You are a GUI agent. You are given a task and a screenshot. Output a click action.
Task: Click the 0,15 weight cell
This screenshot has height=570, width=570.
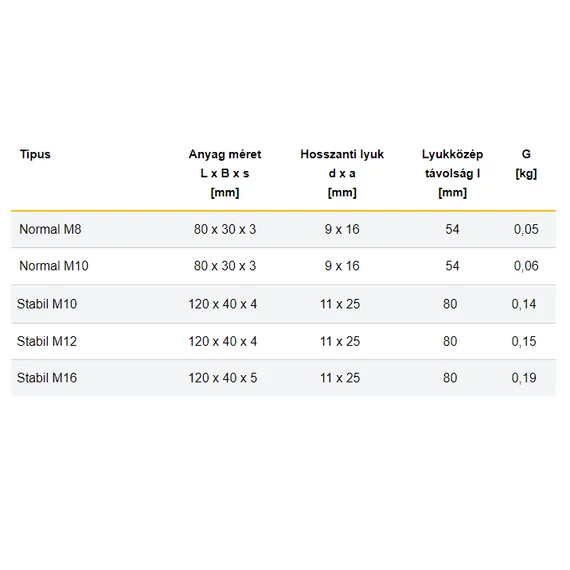tap(524, 341)
